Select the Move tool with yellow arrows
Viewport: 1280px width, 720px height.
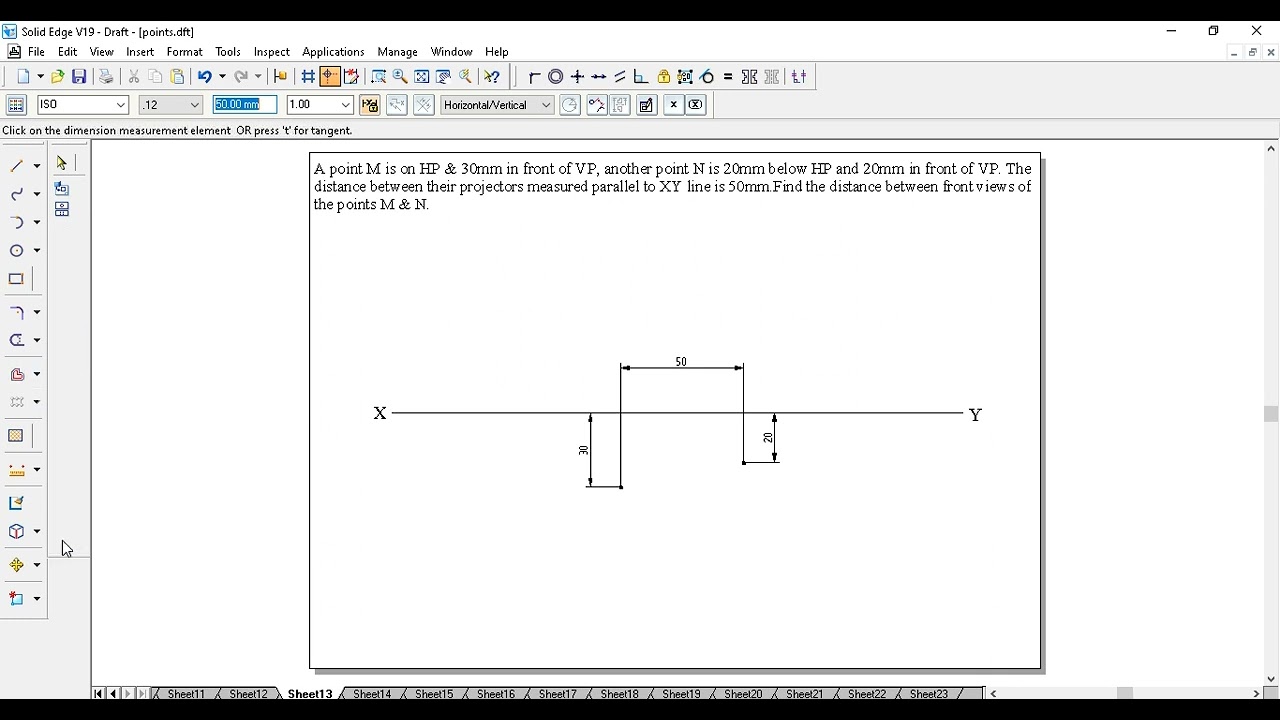[x=17, y=565]
